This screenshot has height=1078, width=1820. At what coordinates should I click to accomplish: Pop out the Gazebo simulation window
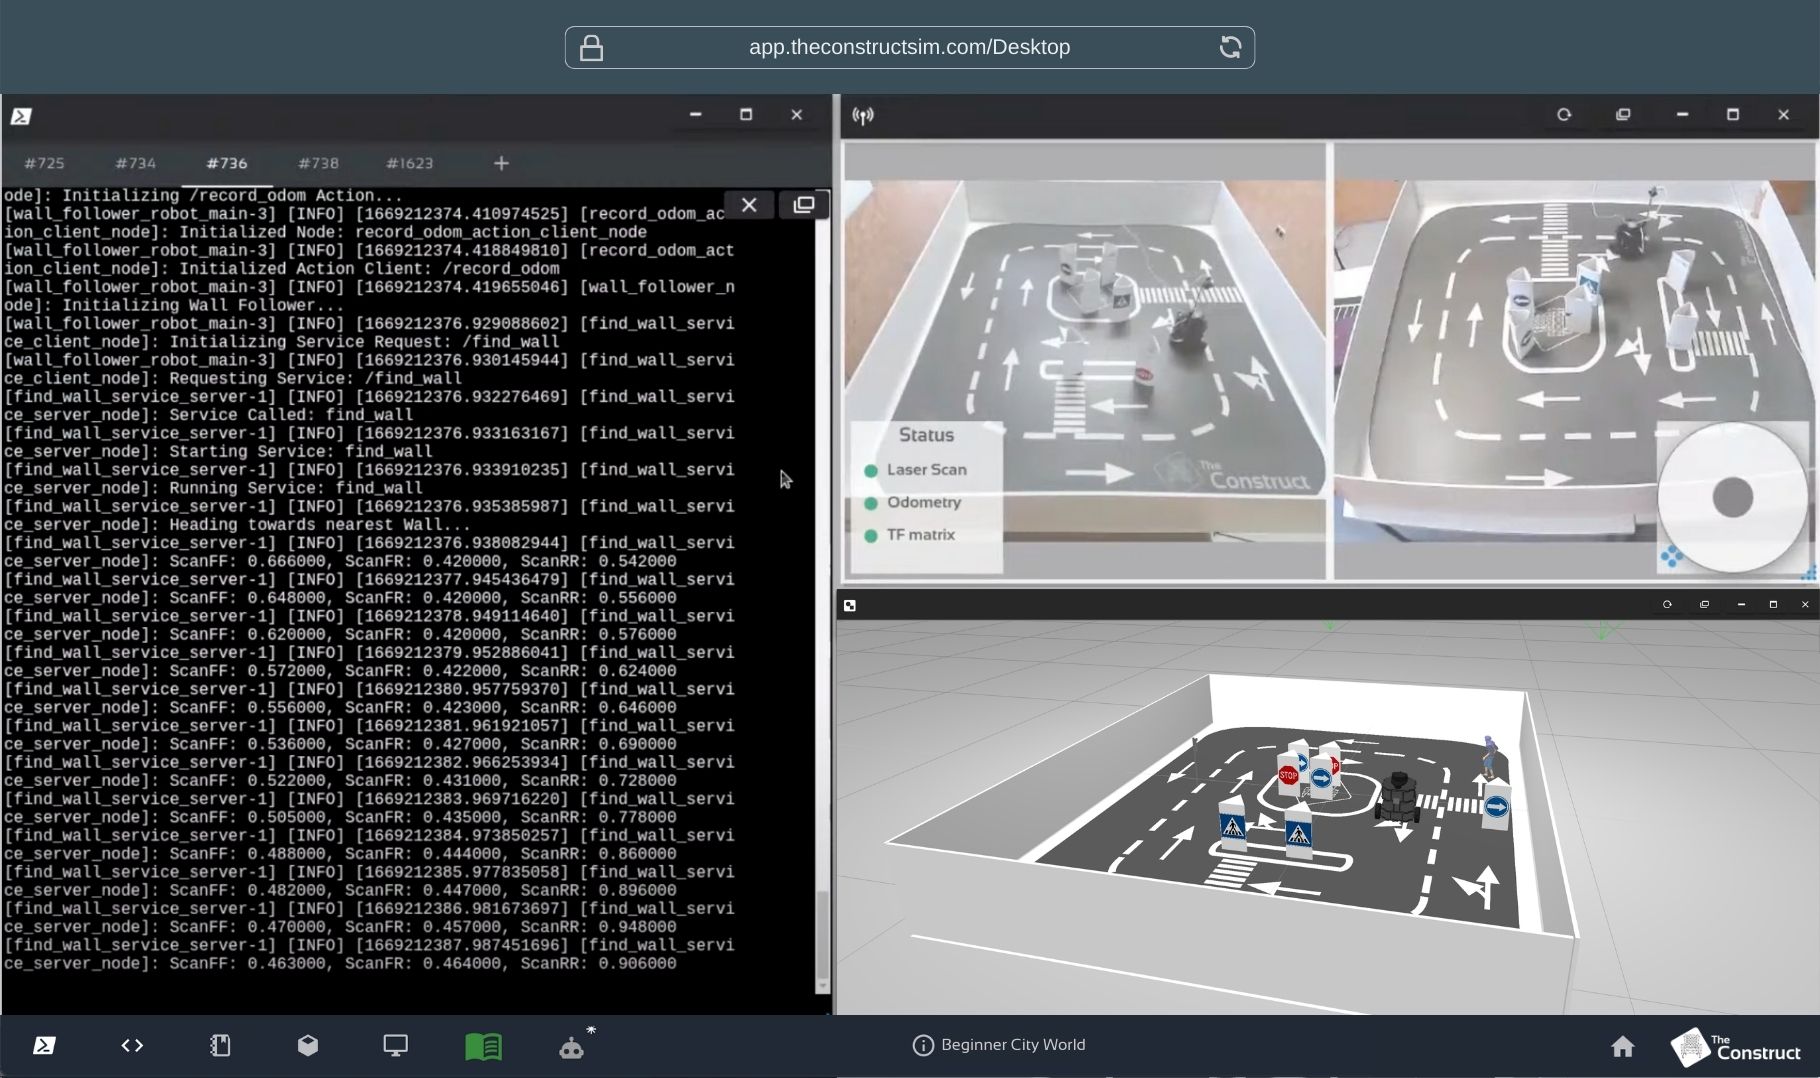click(1704, 605)
